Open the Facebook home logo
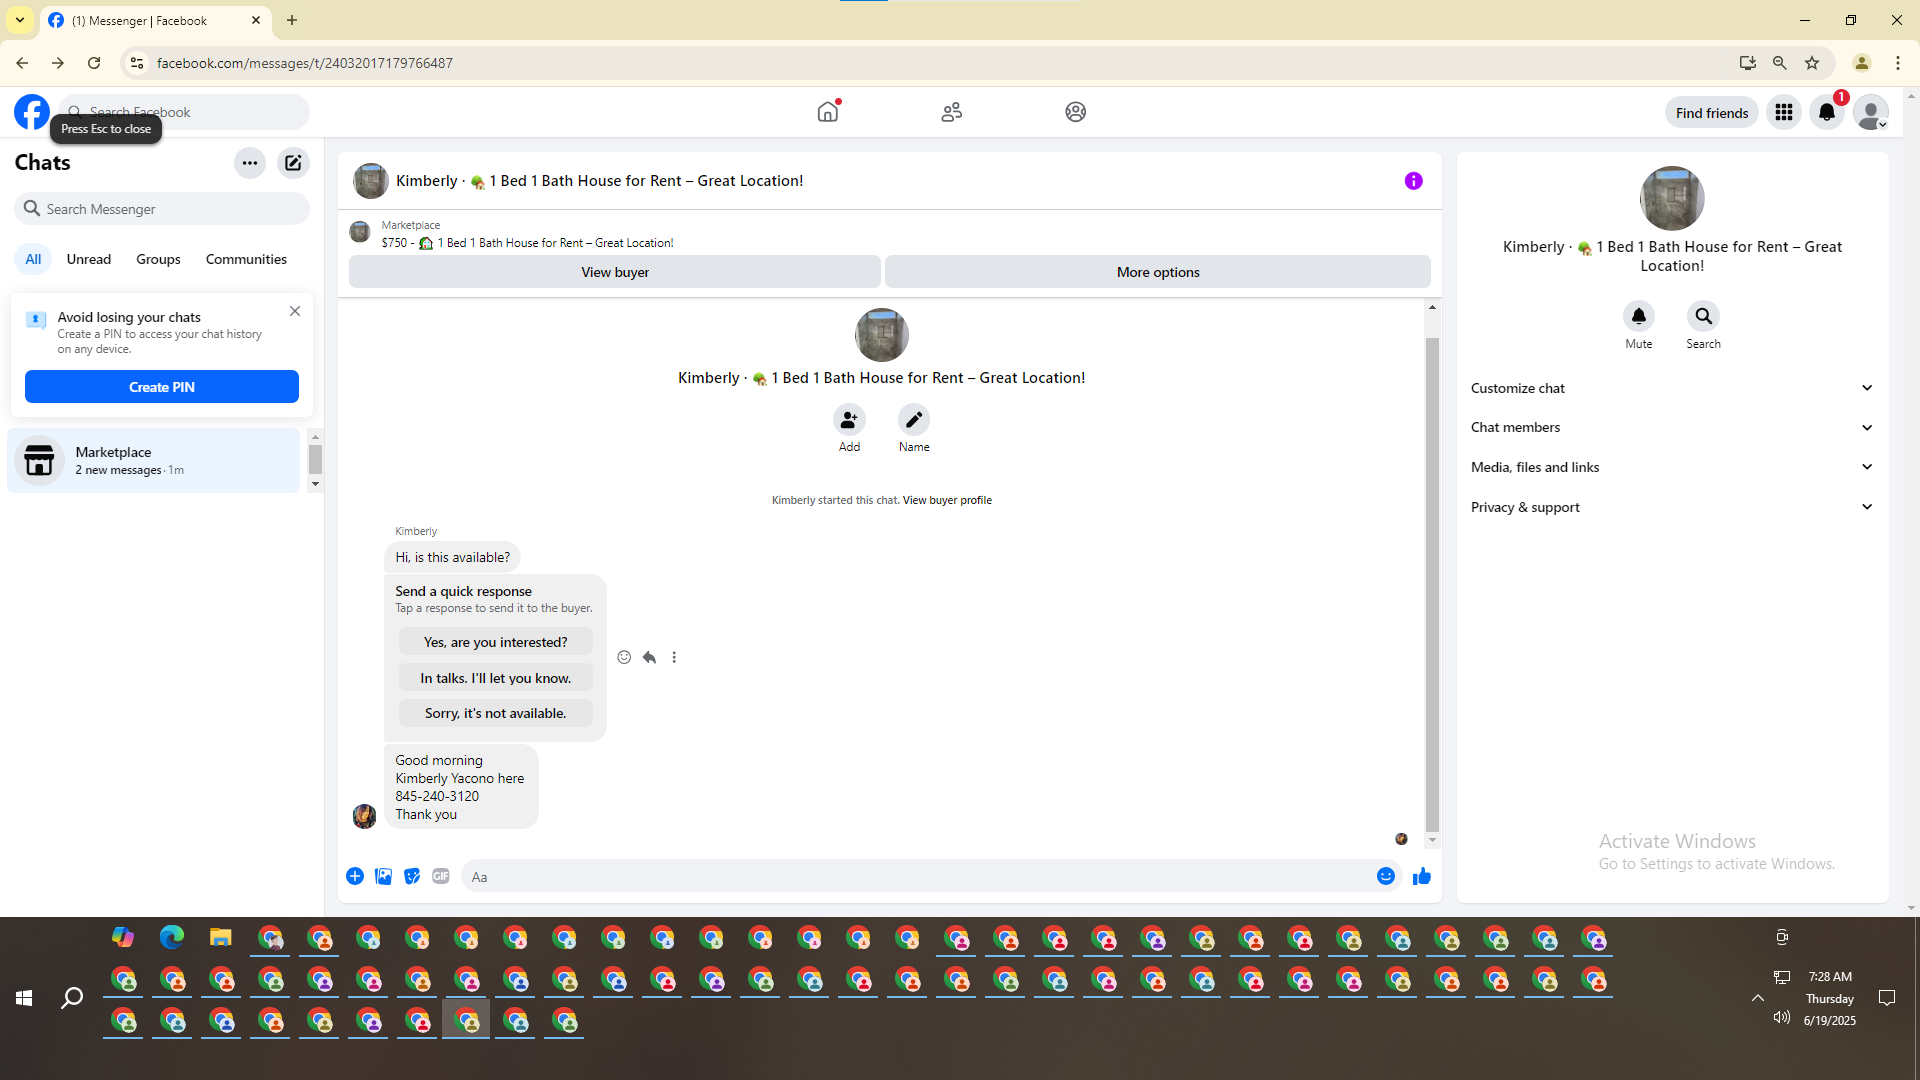Screen dimensions: 1920x1080 (32, 112)
